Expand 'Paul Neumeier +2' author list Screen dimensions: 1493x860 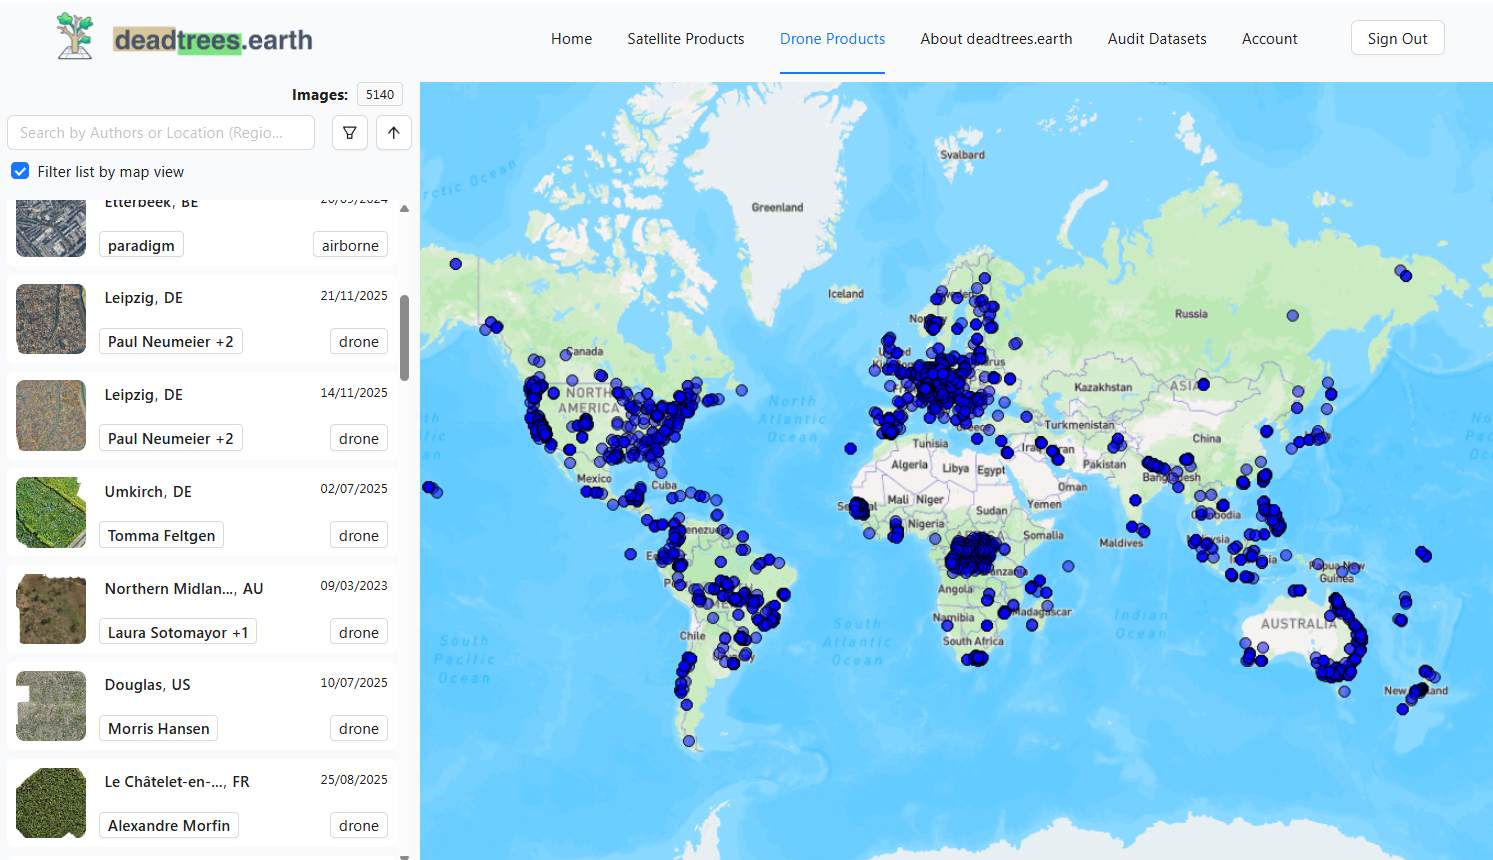click(x=170, y=340)
